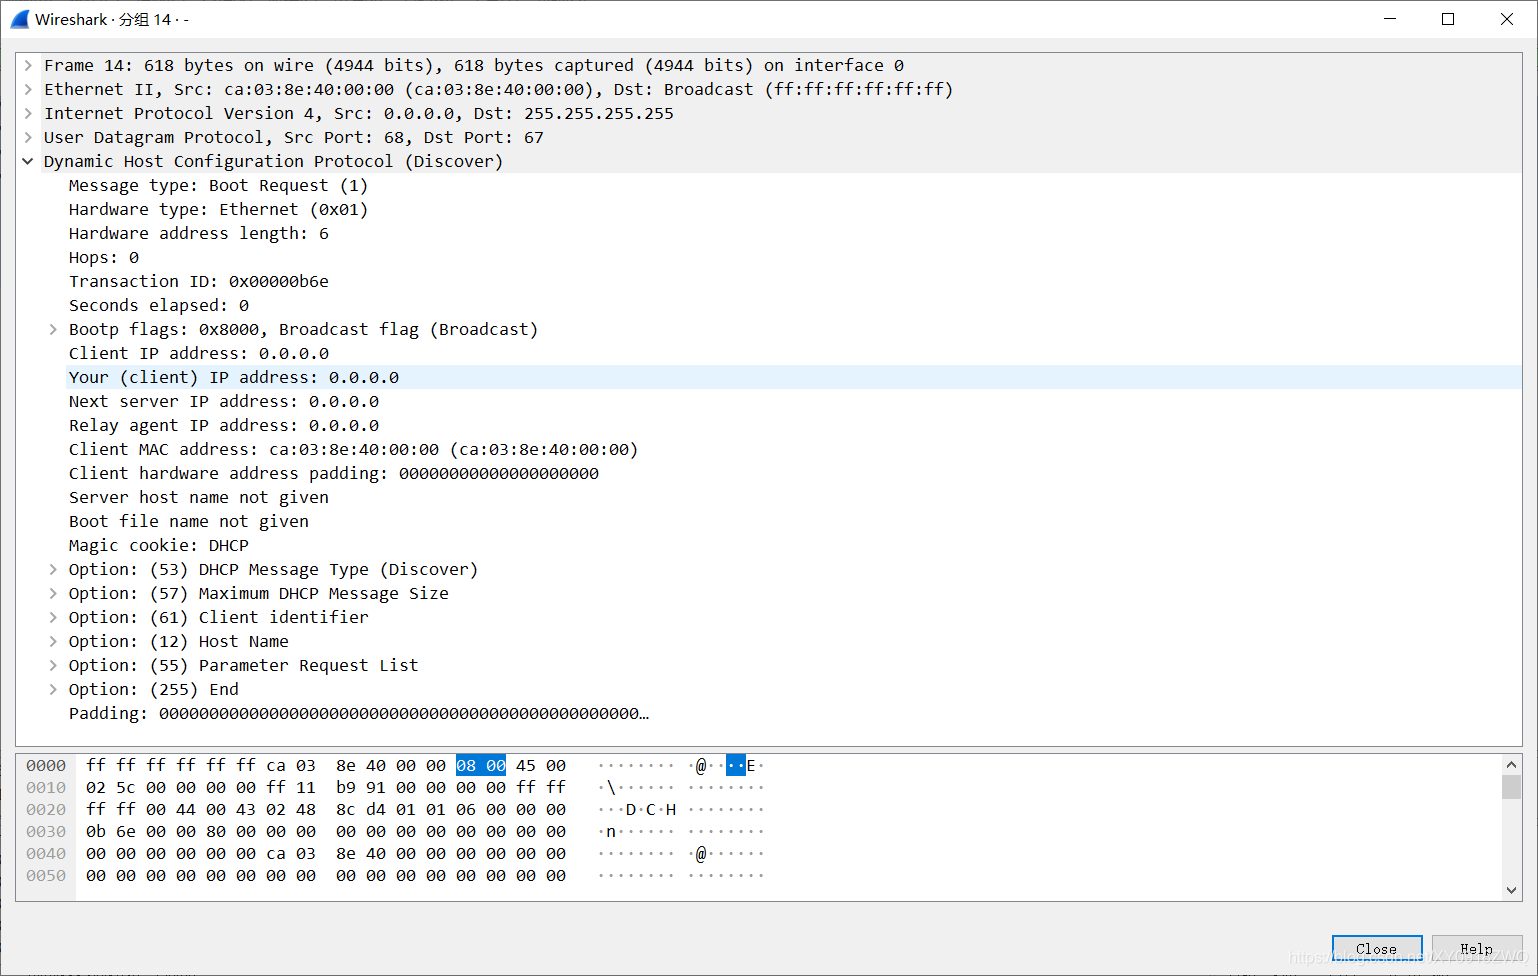Screen dimensions: 1538x976
Task: Expand Option 57 Maximum DHCP Message Size
Action: (x=53, y=593)
